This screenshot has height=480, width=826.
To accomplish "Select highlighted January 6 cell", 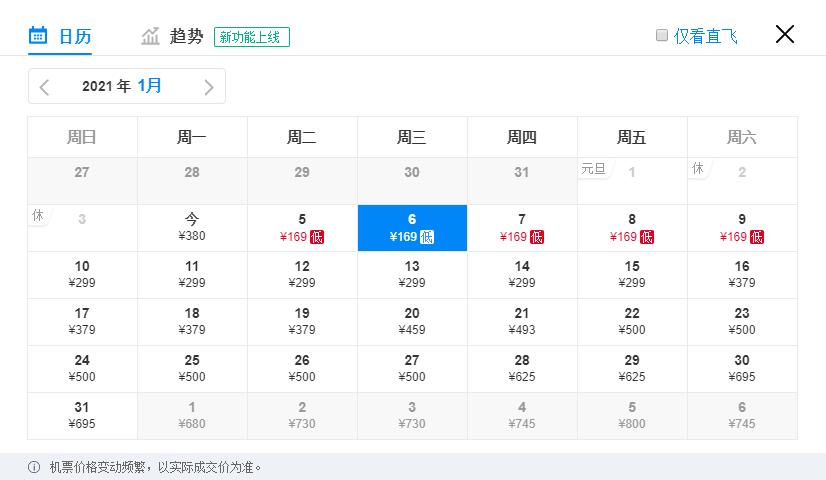I will pyautogui.click(x=412, y=228).
